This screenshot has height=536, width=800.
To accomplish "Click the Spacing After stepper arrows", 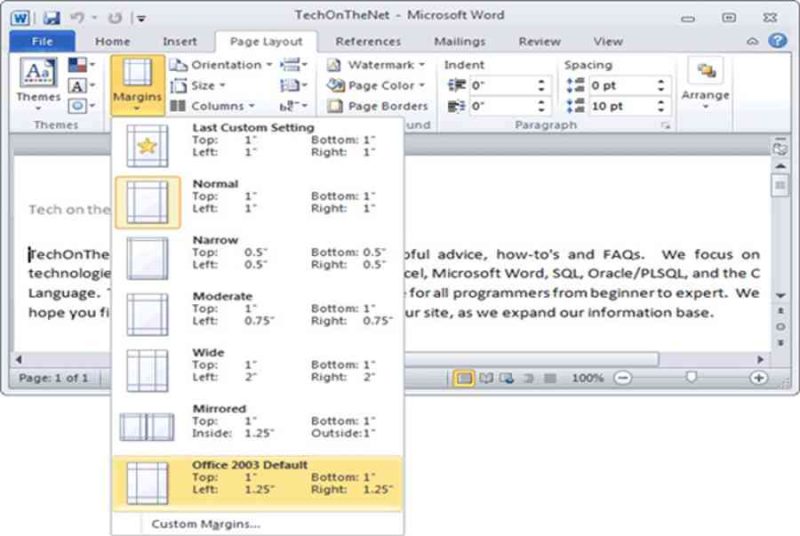I will (661, 106).
